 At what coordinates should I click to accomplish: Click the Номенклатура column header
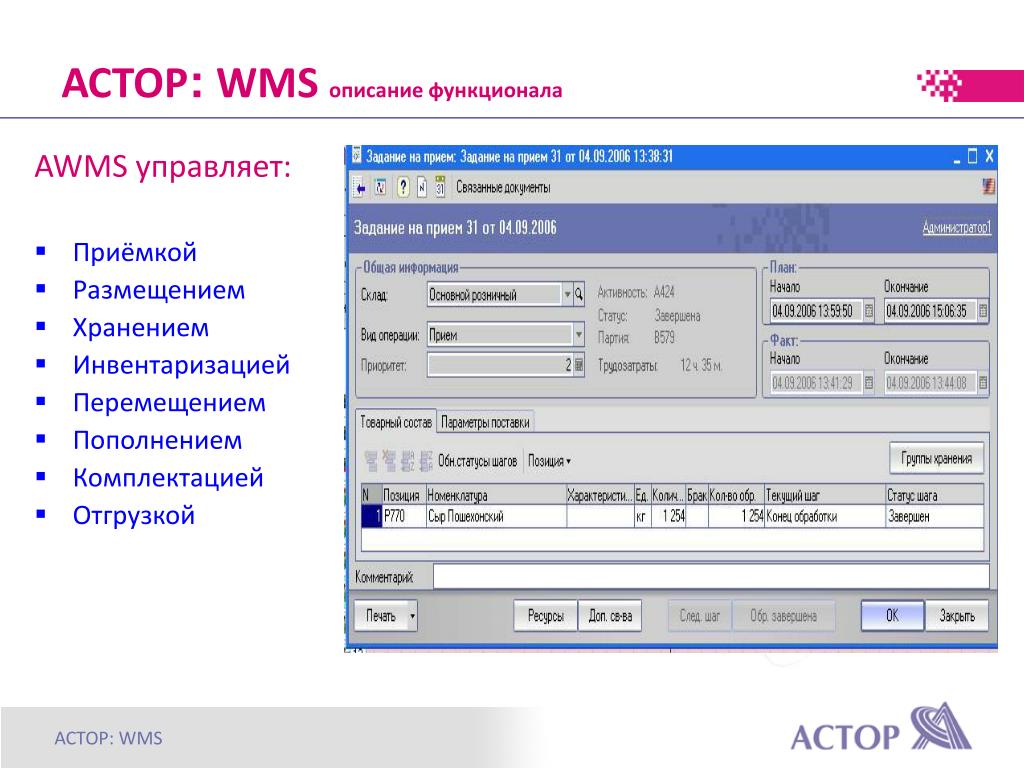496,496
